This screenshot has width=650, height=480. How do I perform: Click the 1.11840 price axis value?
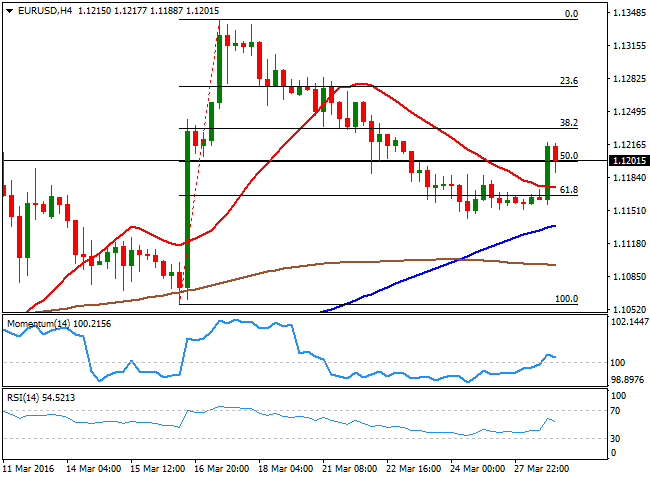point(629,178)
